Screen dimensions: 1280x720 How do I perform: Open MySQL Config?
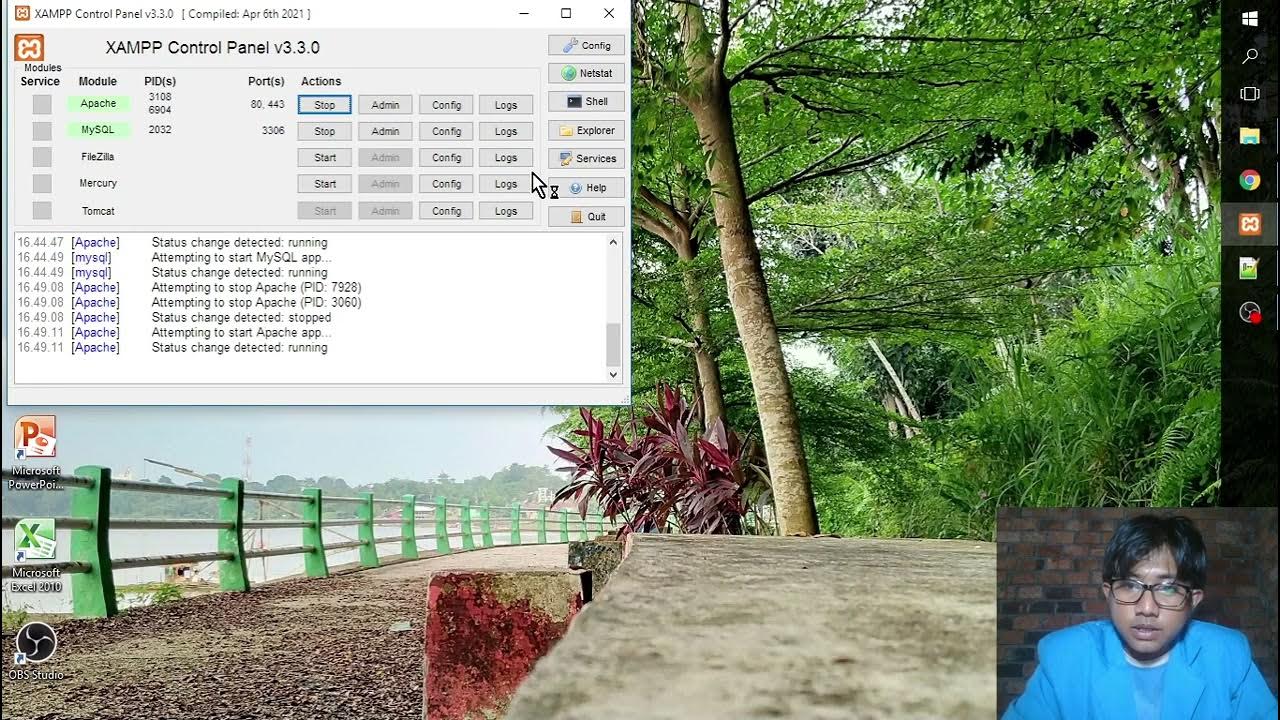coord(446,131)
